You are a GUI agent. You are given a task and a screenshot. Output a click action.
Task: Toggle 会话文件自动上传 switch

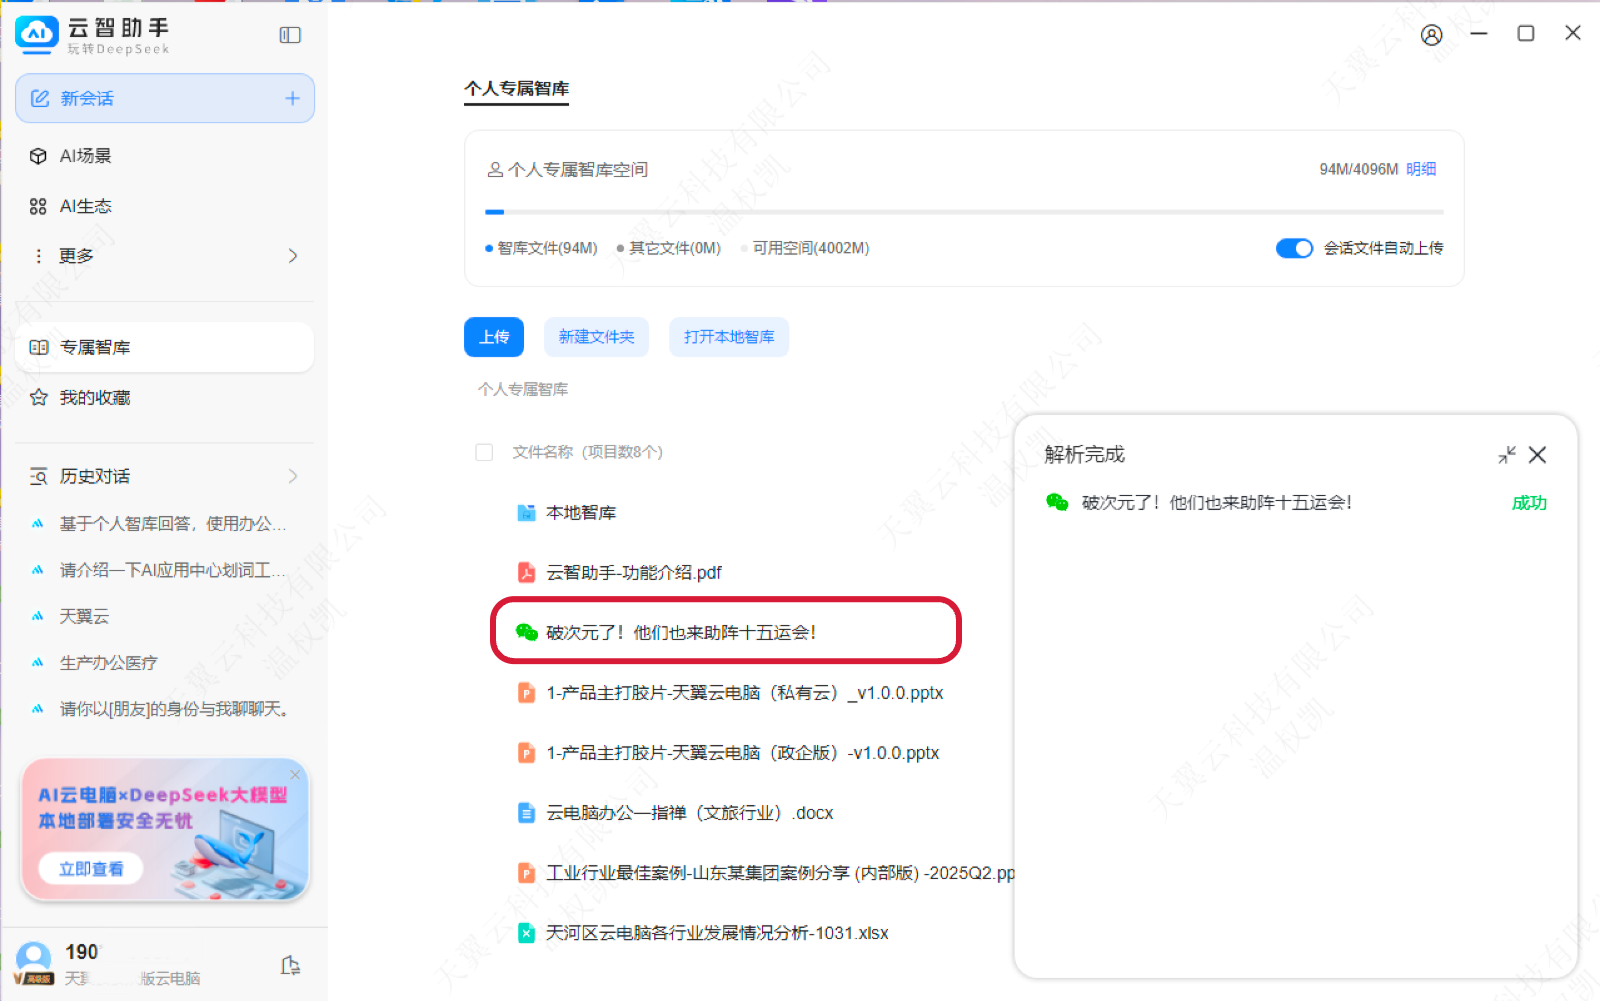tap(1294, 248)
